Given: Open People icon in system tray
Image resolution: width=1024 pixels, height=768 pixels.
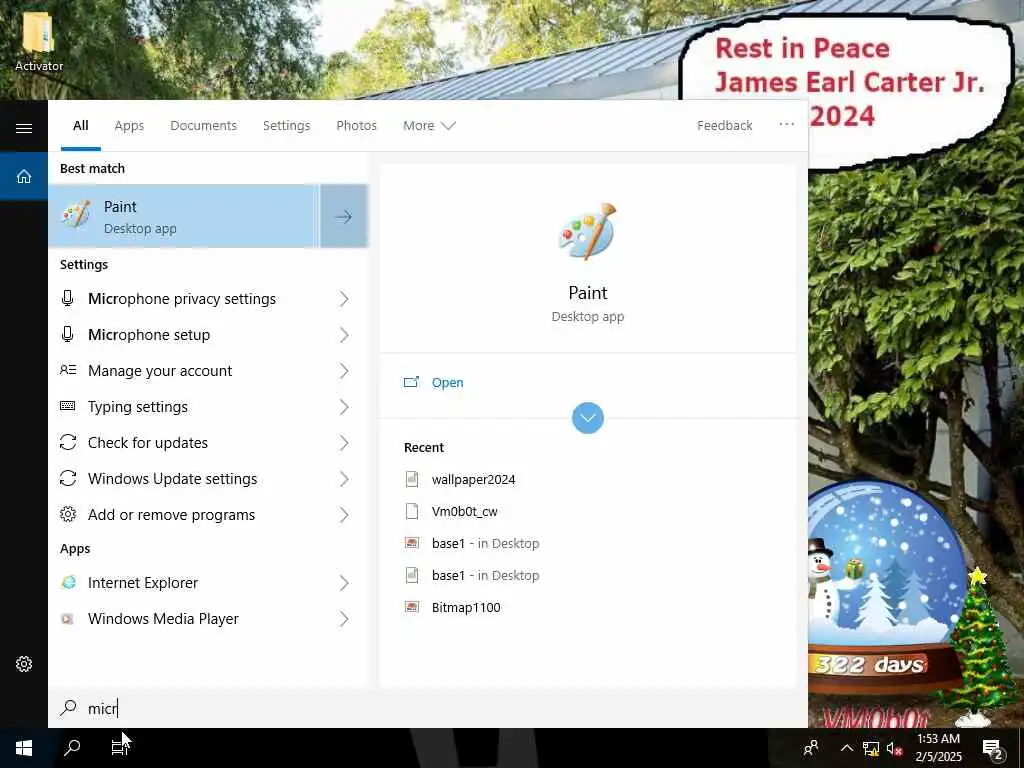Looking at the screenshot, I should [x=811, y=748].
